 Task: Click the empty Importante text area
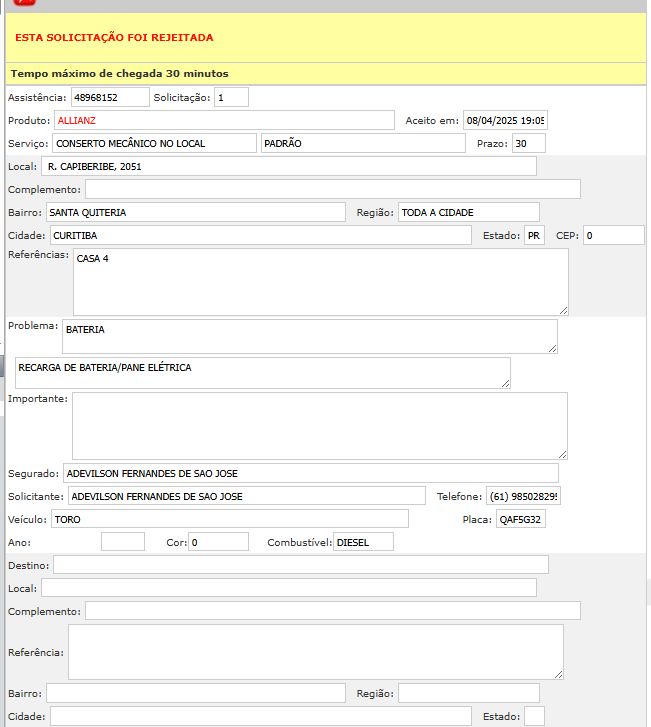coord(319,426)
